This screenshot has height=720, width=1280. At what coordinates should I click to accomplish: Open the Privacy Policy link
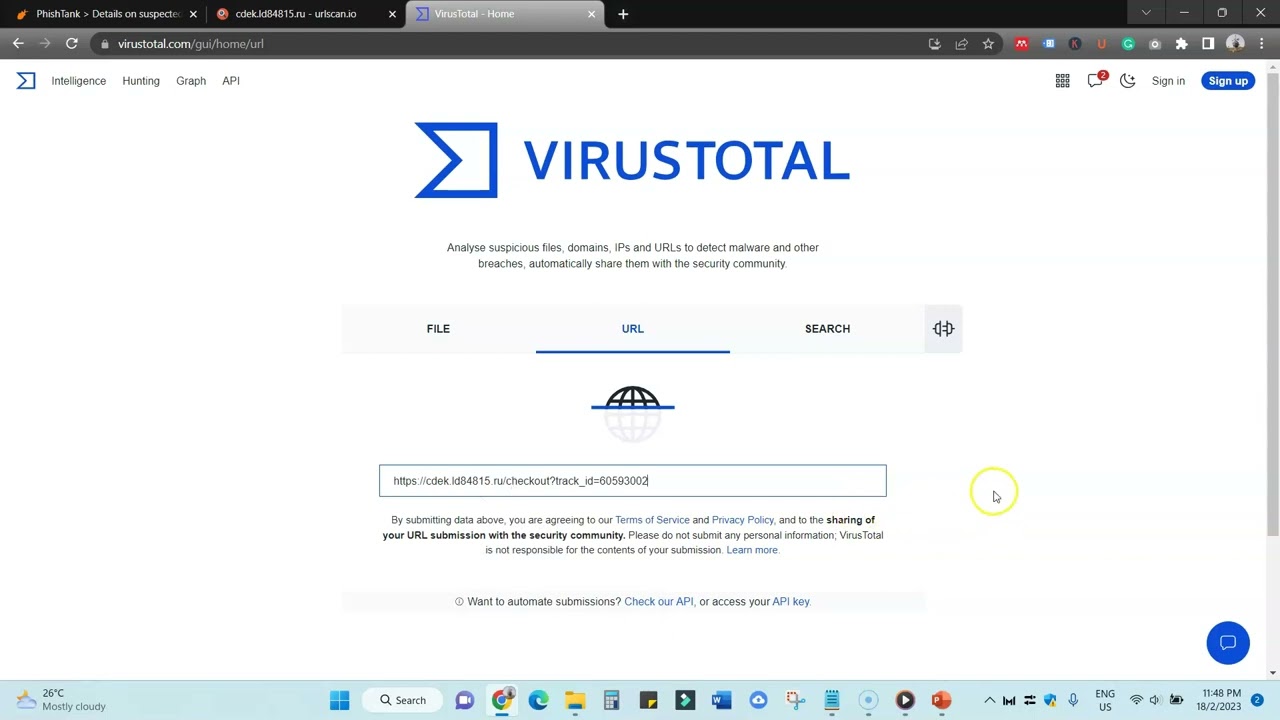pyautogui.click(x=743, y=520)
